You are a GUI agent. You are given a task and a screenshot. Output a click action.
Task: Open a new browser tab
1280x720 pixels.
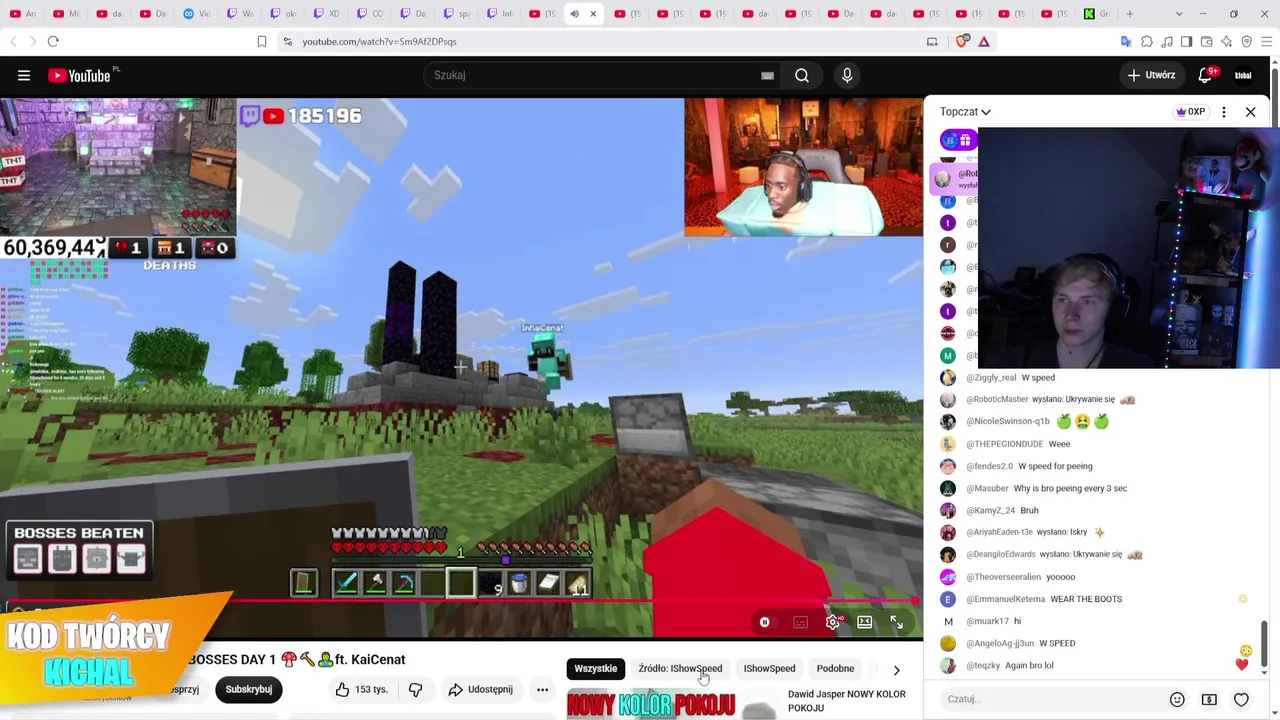pyautogui.click(x=1130, y=14)
